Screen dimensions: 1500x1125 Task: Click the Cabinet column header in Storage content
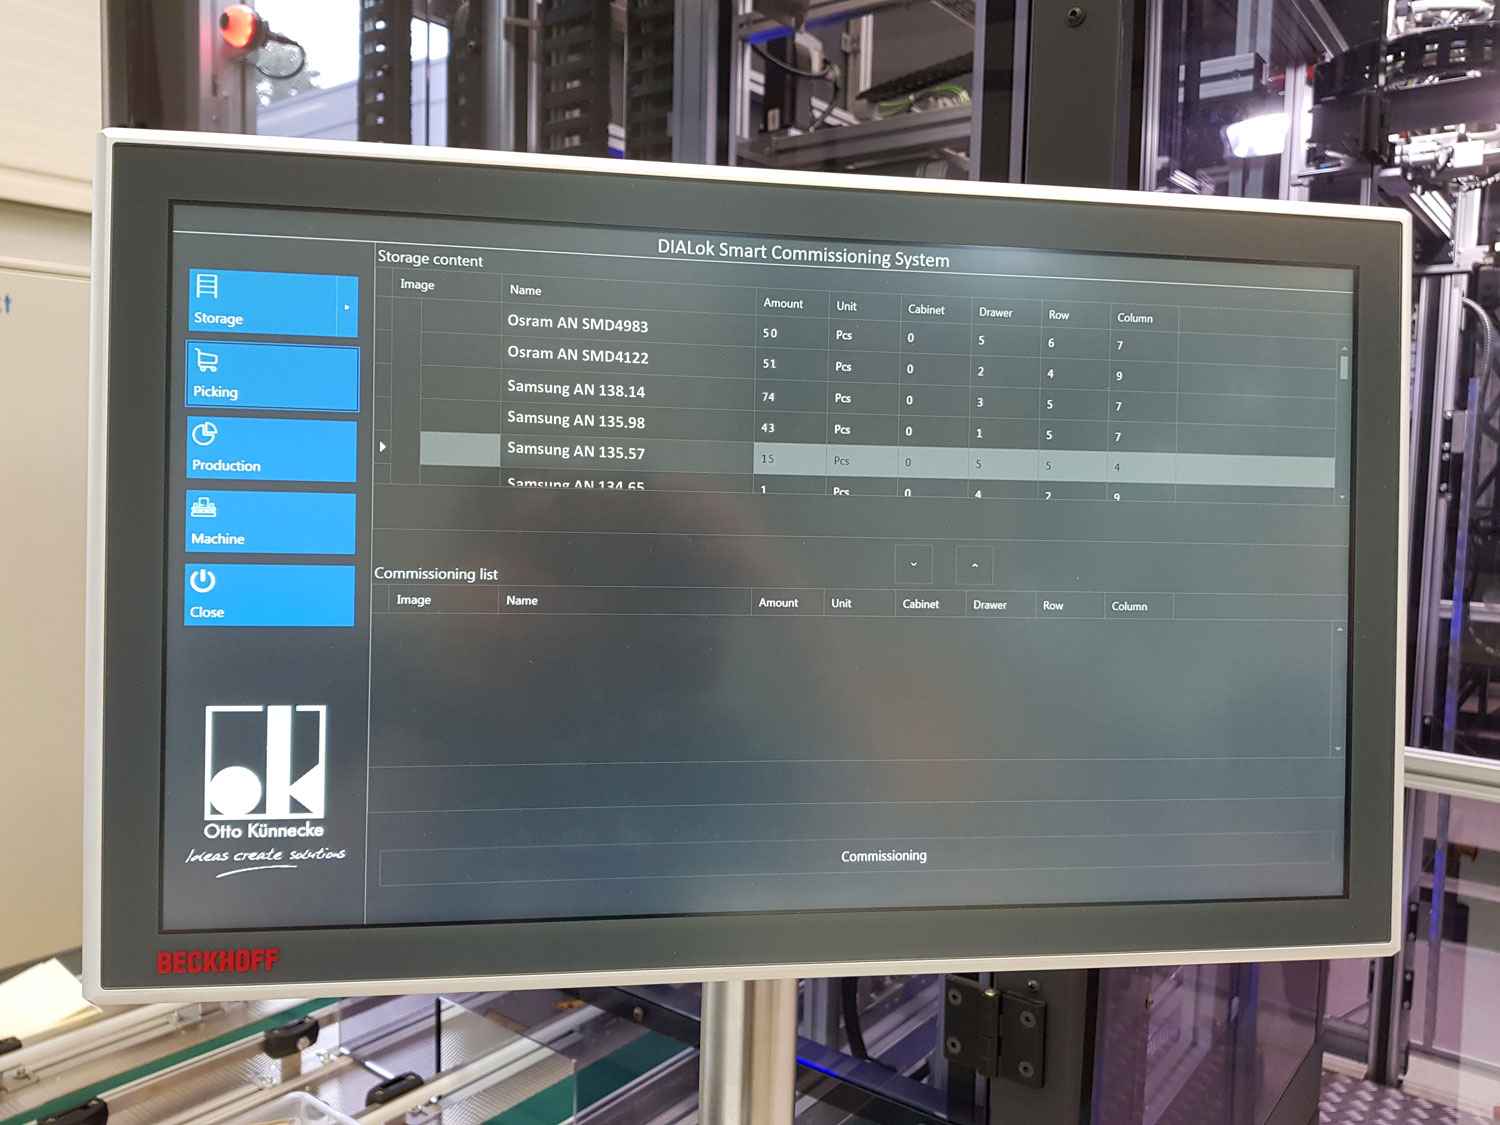click(926, 309)
